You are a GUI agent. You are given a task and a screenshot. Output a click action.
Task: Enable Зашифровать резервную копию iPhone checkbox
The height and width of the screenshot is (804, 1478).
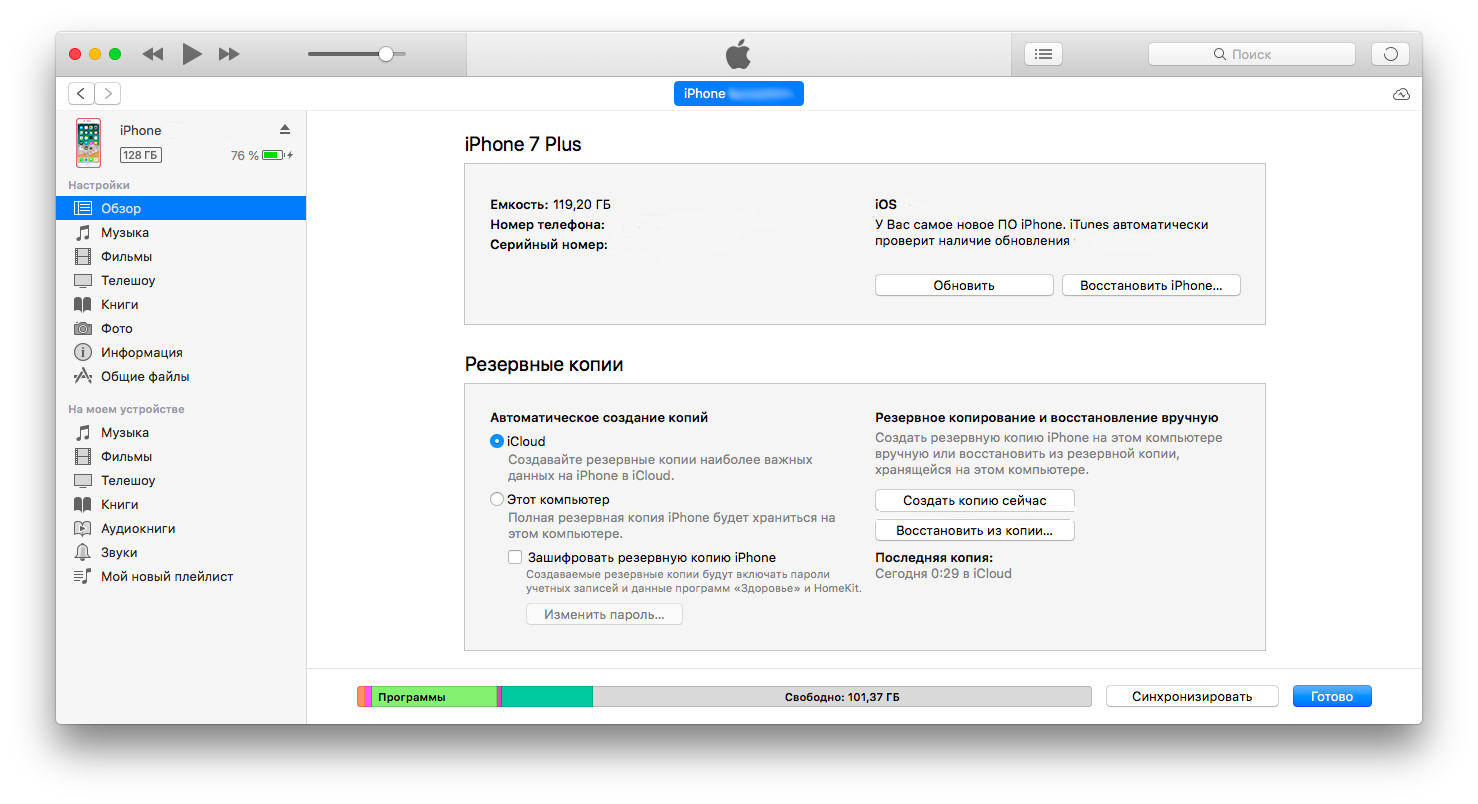click(515, 557)
